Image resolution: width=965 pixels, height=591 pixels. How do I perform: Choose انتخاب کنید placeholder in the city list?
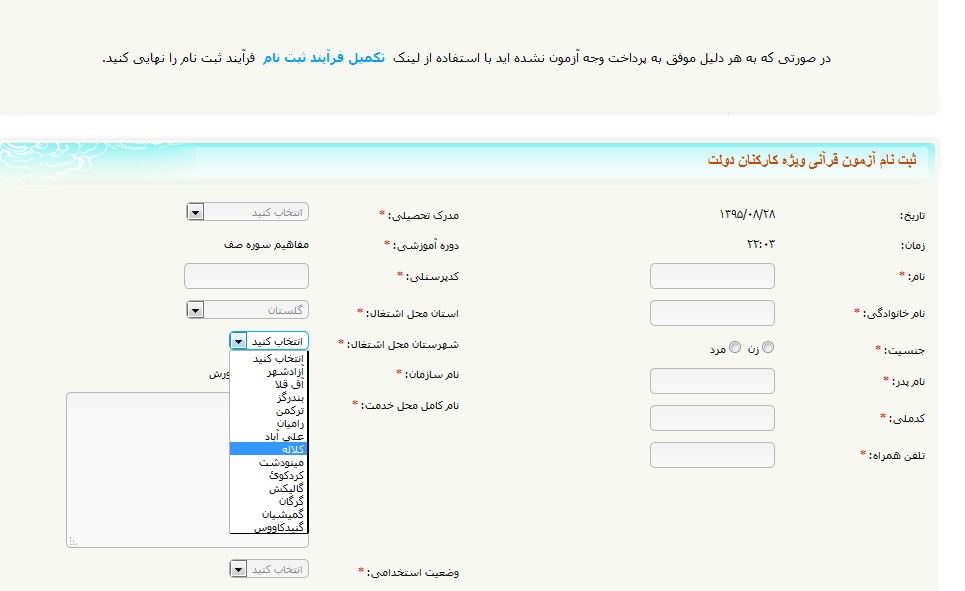coord(268,358)
